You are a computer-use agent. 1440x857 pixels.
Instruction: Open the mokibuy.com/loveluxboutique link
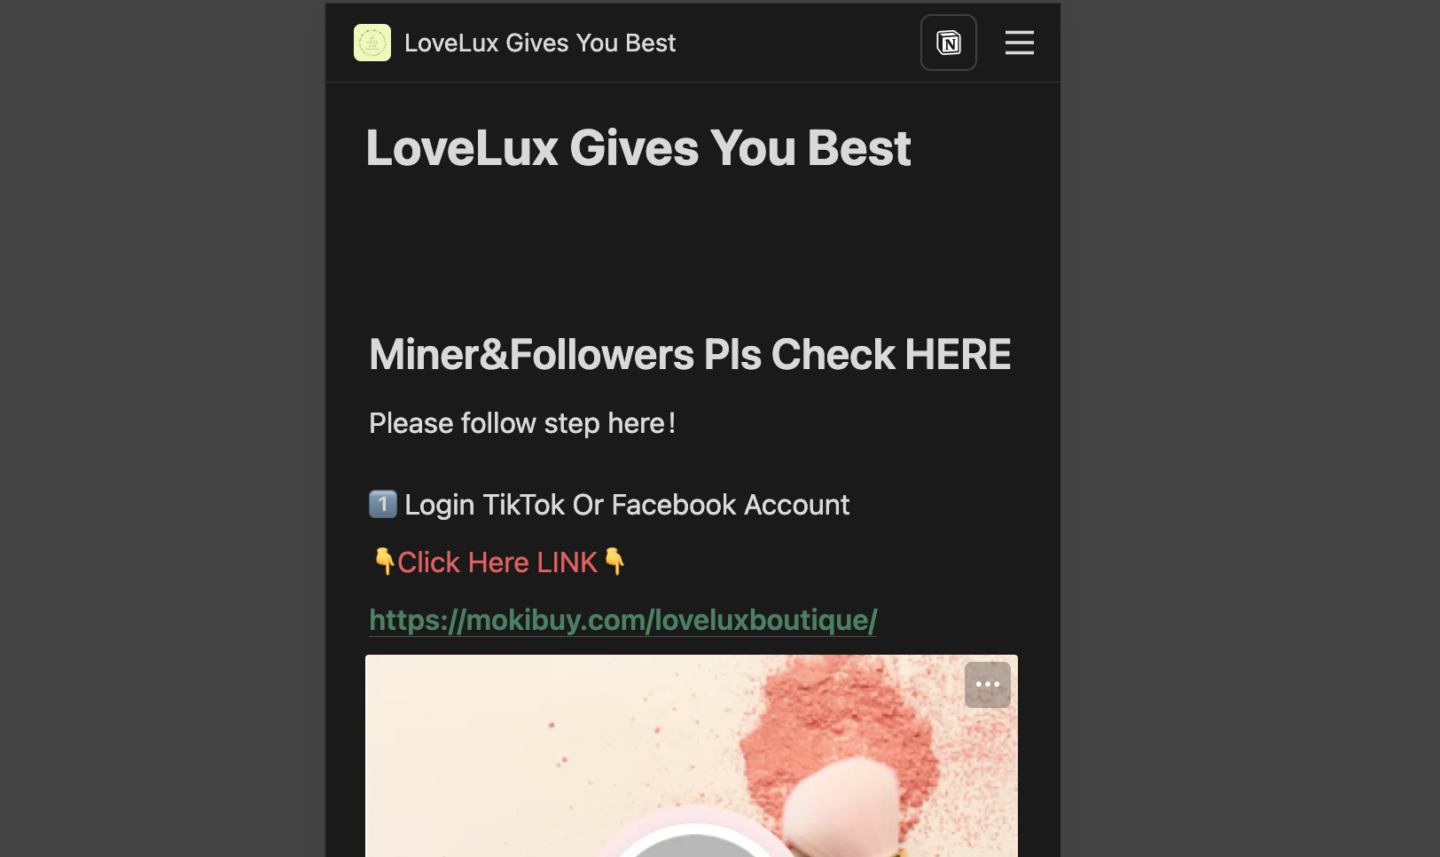[x=623, y=620]
